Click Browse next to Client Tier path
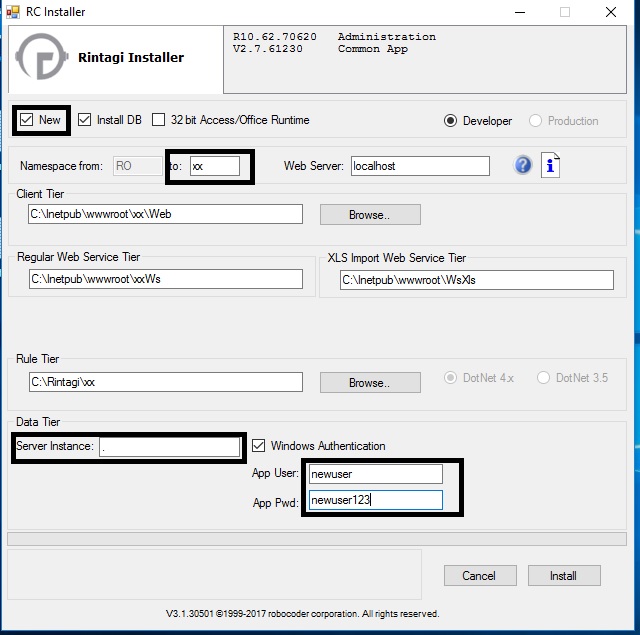This screenshot has height=635, width=640. tap(370, 215)
